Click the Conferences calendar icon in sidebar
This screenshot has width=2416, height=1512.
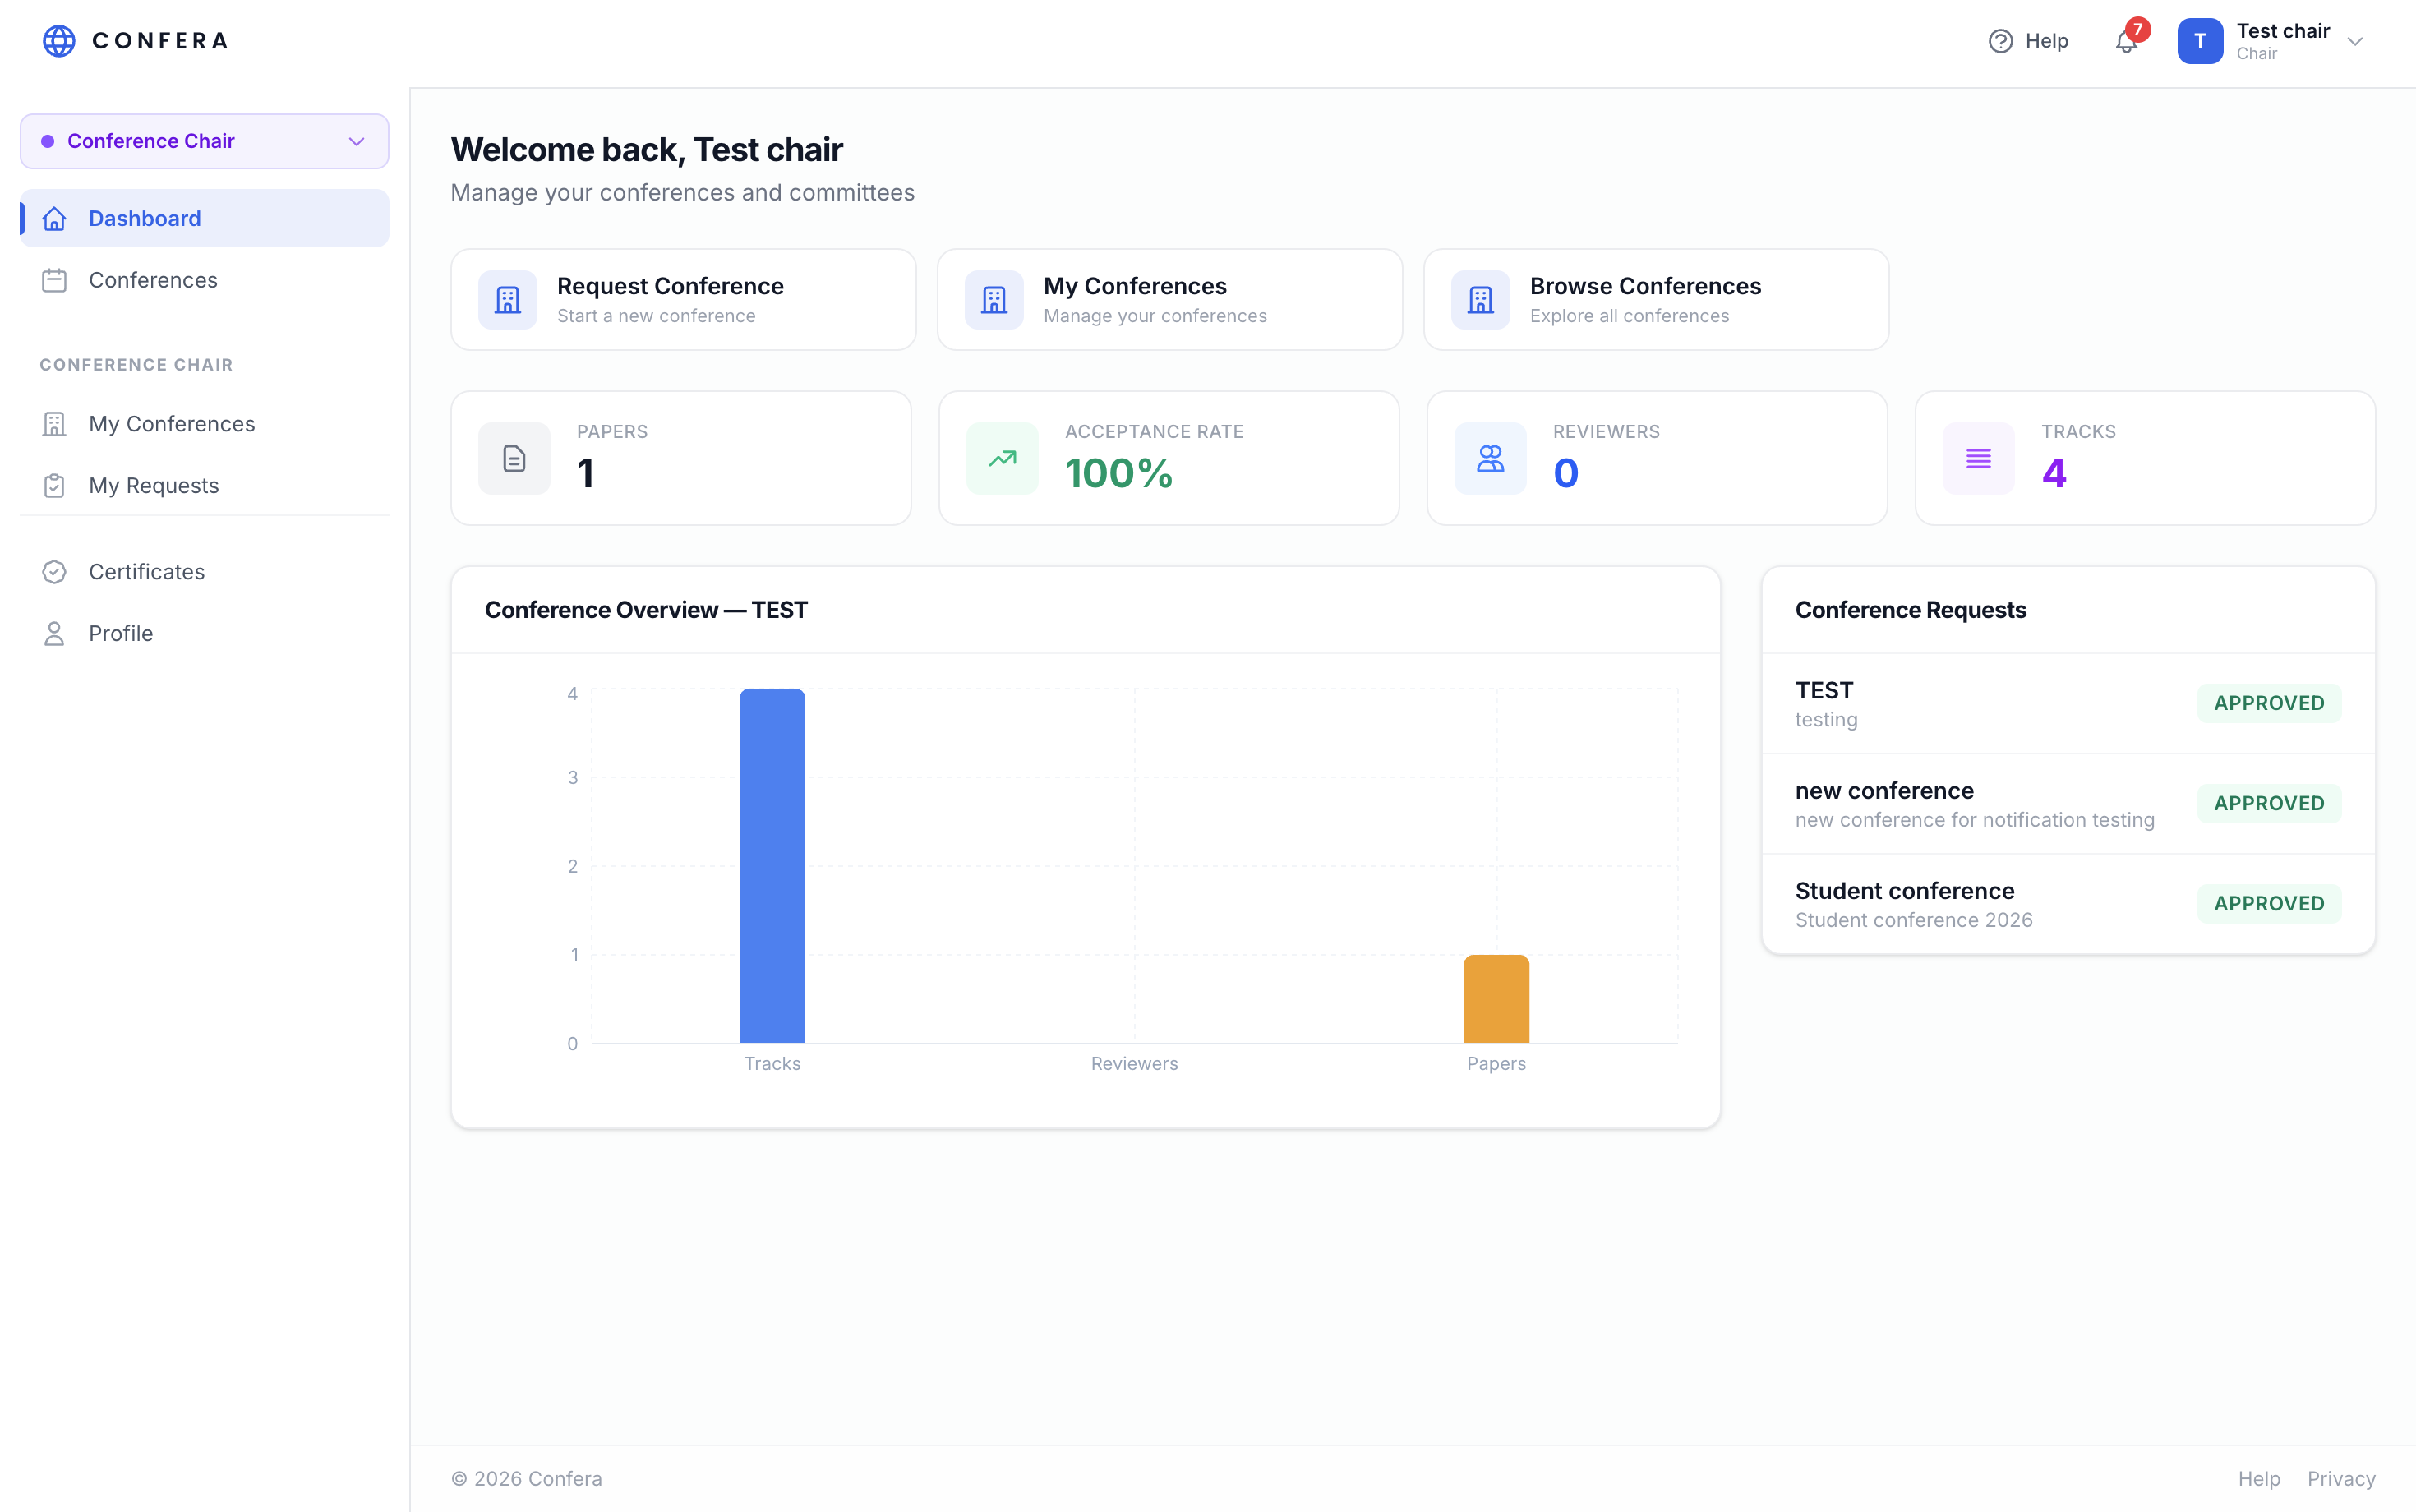click(x=55, y=280)
